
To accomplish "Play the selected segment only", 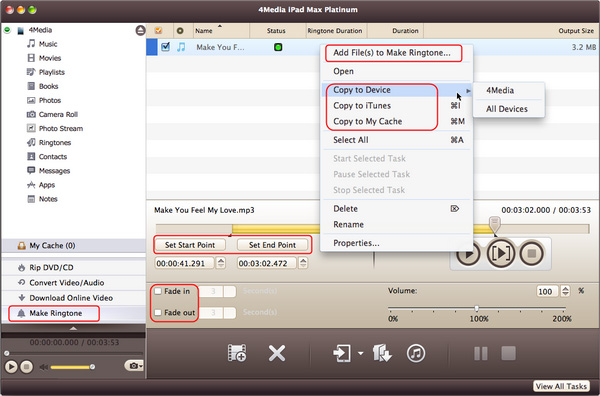I will pos(500,253).
